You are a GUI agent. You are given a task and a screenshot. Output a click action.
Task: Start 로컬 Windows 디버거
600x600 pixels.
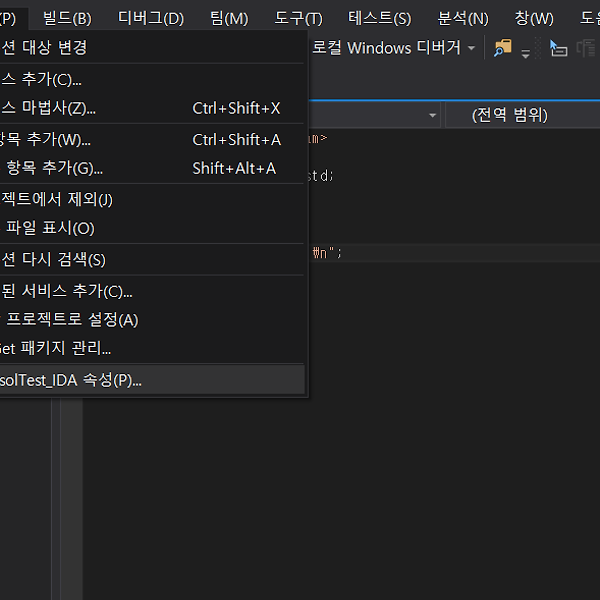click(x=386, y=48)
